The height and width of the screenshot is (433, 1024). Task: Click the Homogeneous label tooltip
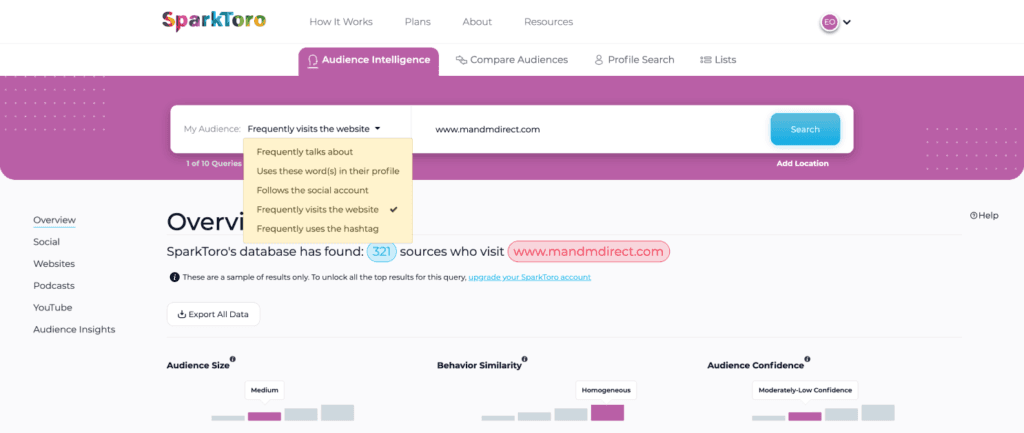click(x=607, y=390)
